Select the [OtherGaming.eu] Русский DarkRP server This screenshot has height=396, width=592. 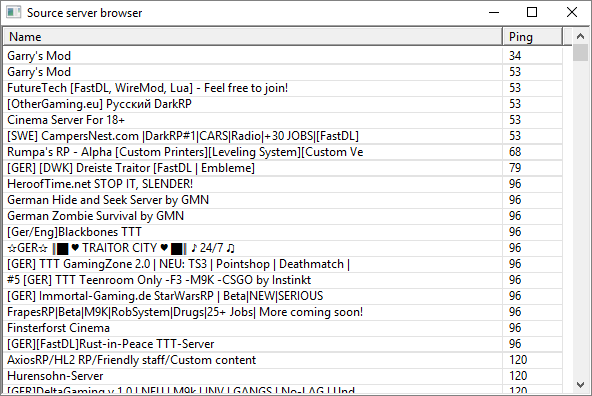point(283,104)
